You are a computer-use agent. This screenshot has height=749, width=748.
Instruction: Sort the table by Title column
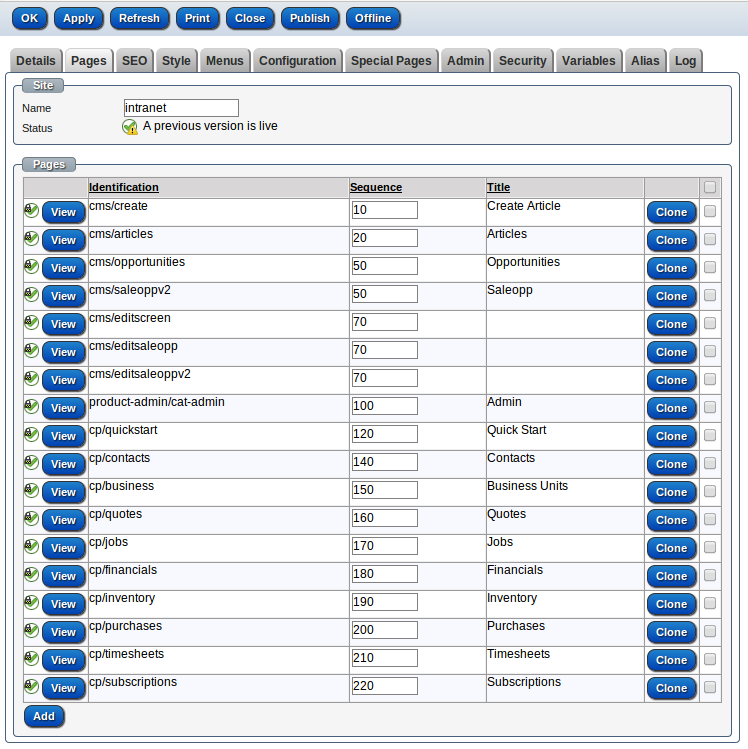pyautogui.click(x=498, y=187)
